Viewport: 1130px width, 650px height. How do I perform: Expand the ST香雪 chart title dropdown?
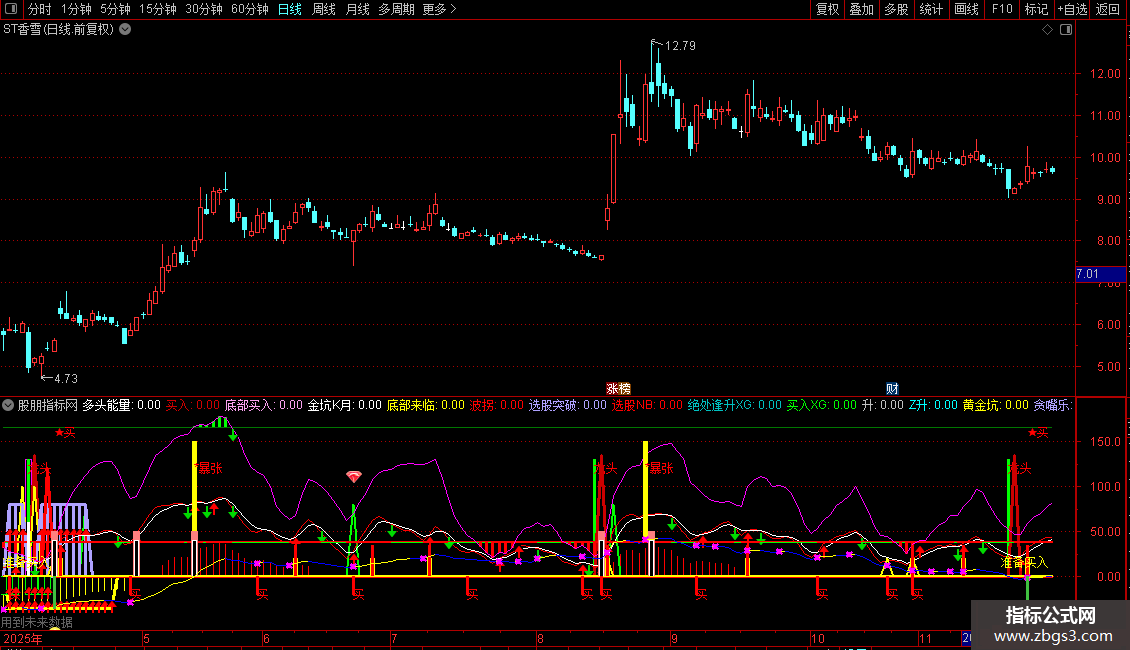[124, 30]
